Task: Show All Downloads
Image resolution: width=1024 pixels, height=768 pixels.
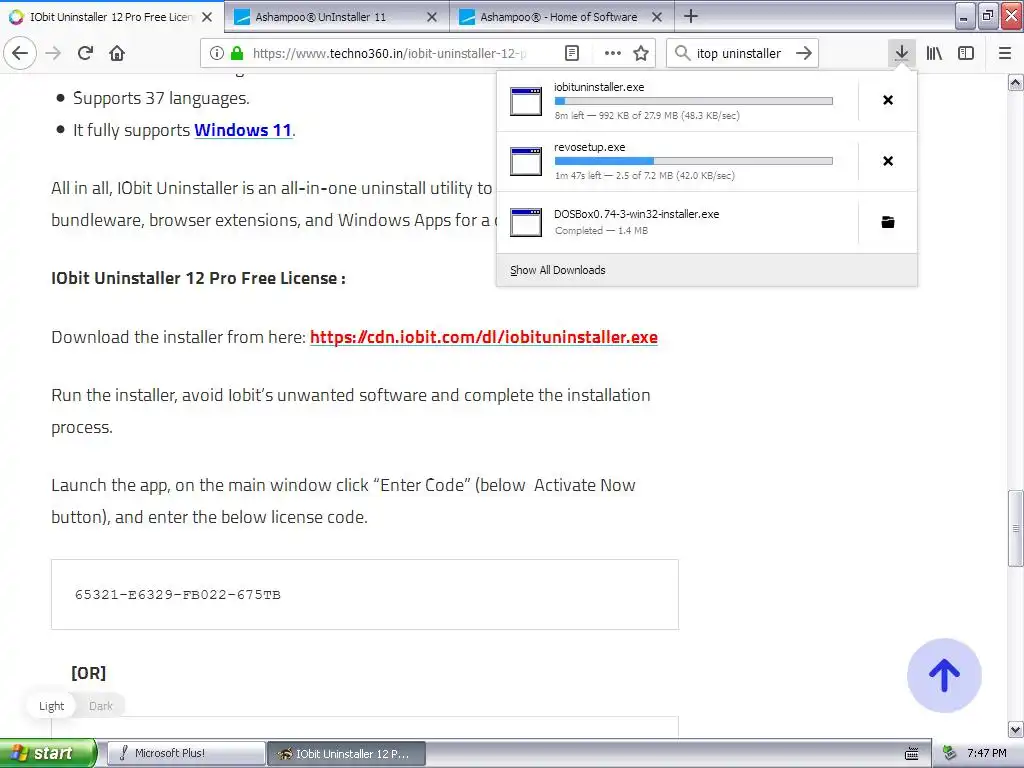Action: coord(558,270)
